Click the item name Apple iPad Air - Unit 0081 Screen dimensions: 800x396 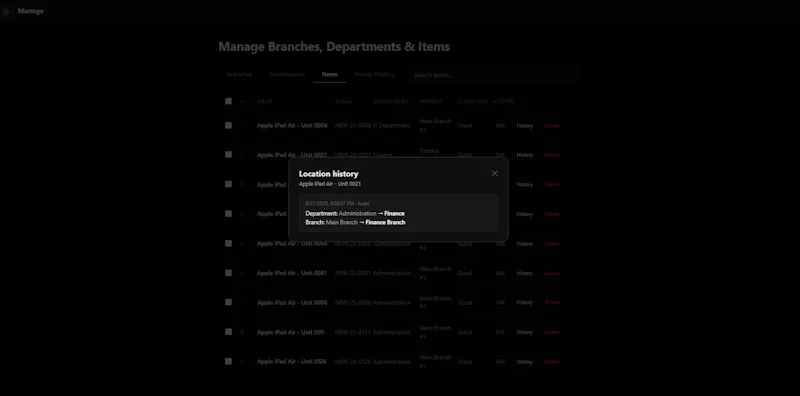click(x=292, y=273)
